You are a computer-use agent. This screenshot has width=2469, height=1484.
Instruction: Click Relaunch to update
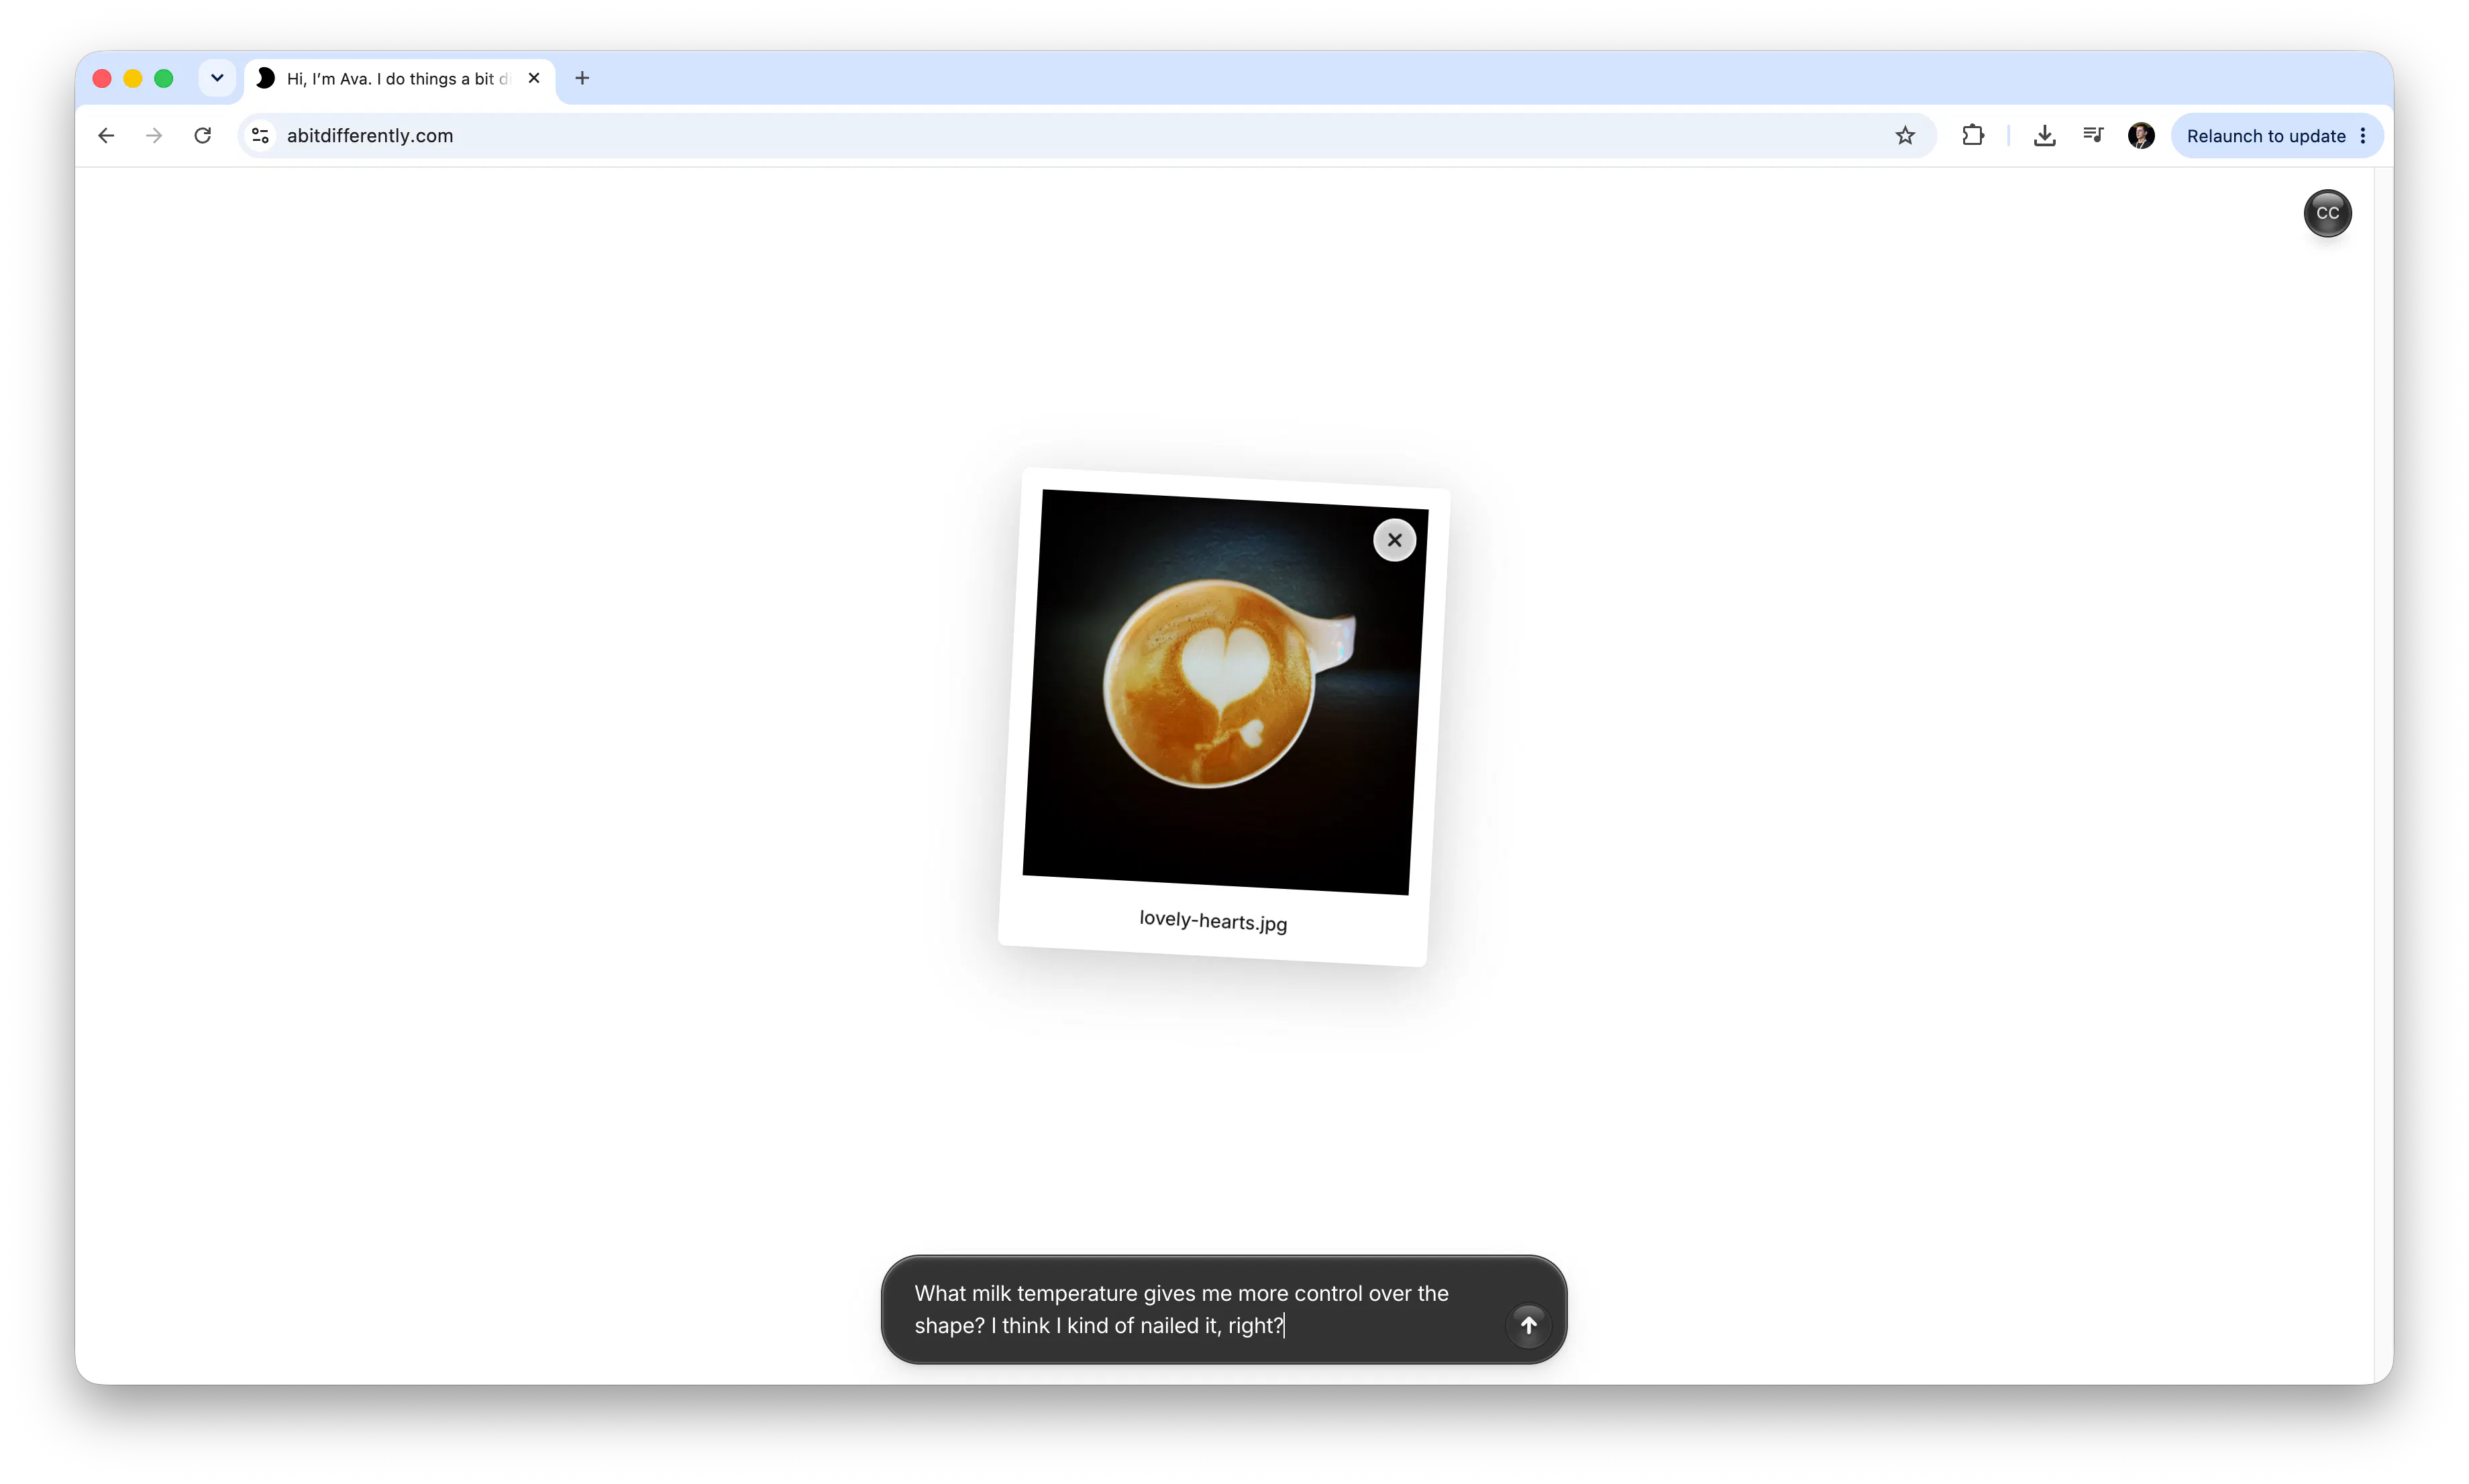2265,135
